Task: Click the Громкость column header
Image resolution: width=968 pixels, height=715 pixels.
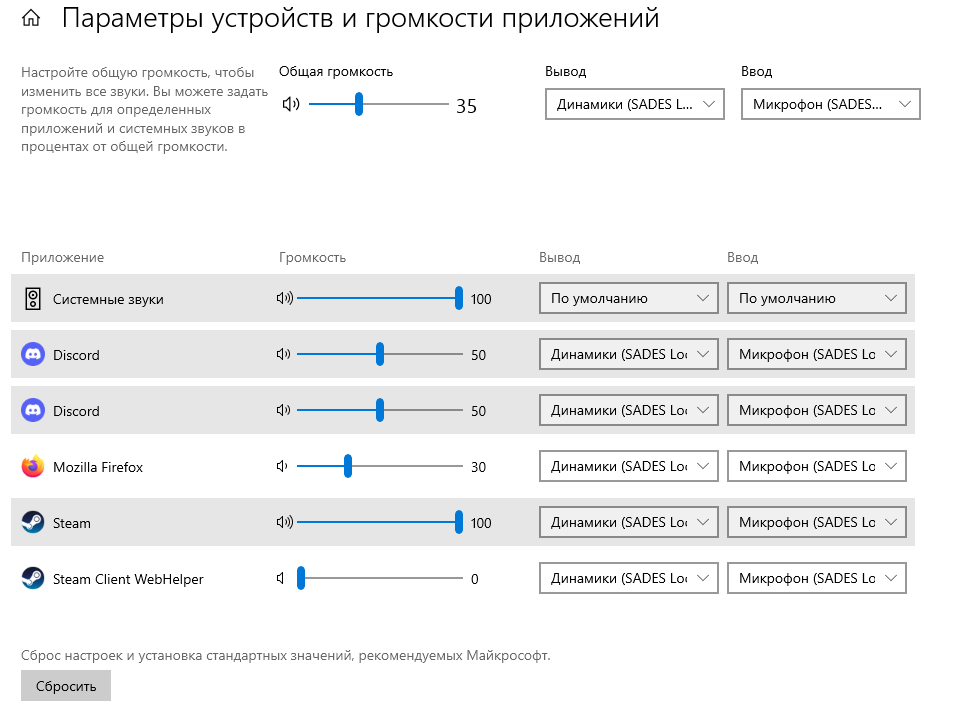Action: tap(312, 257)
